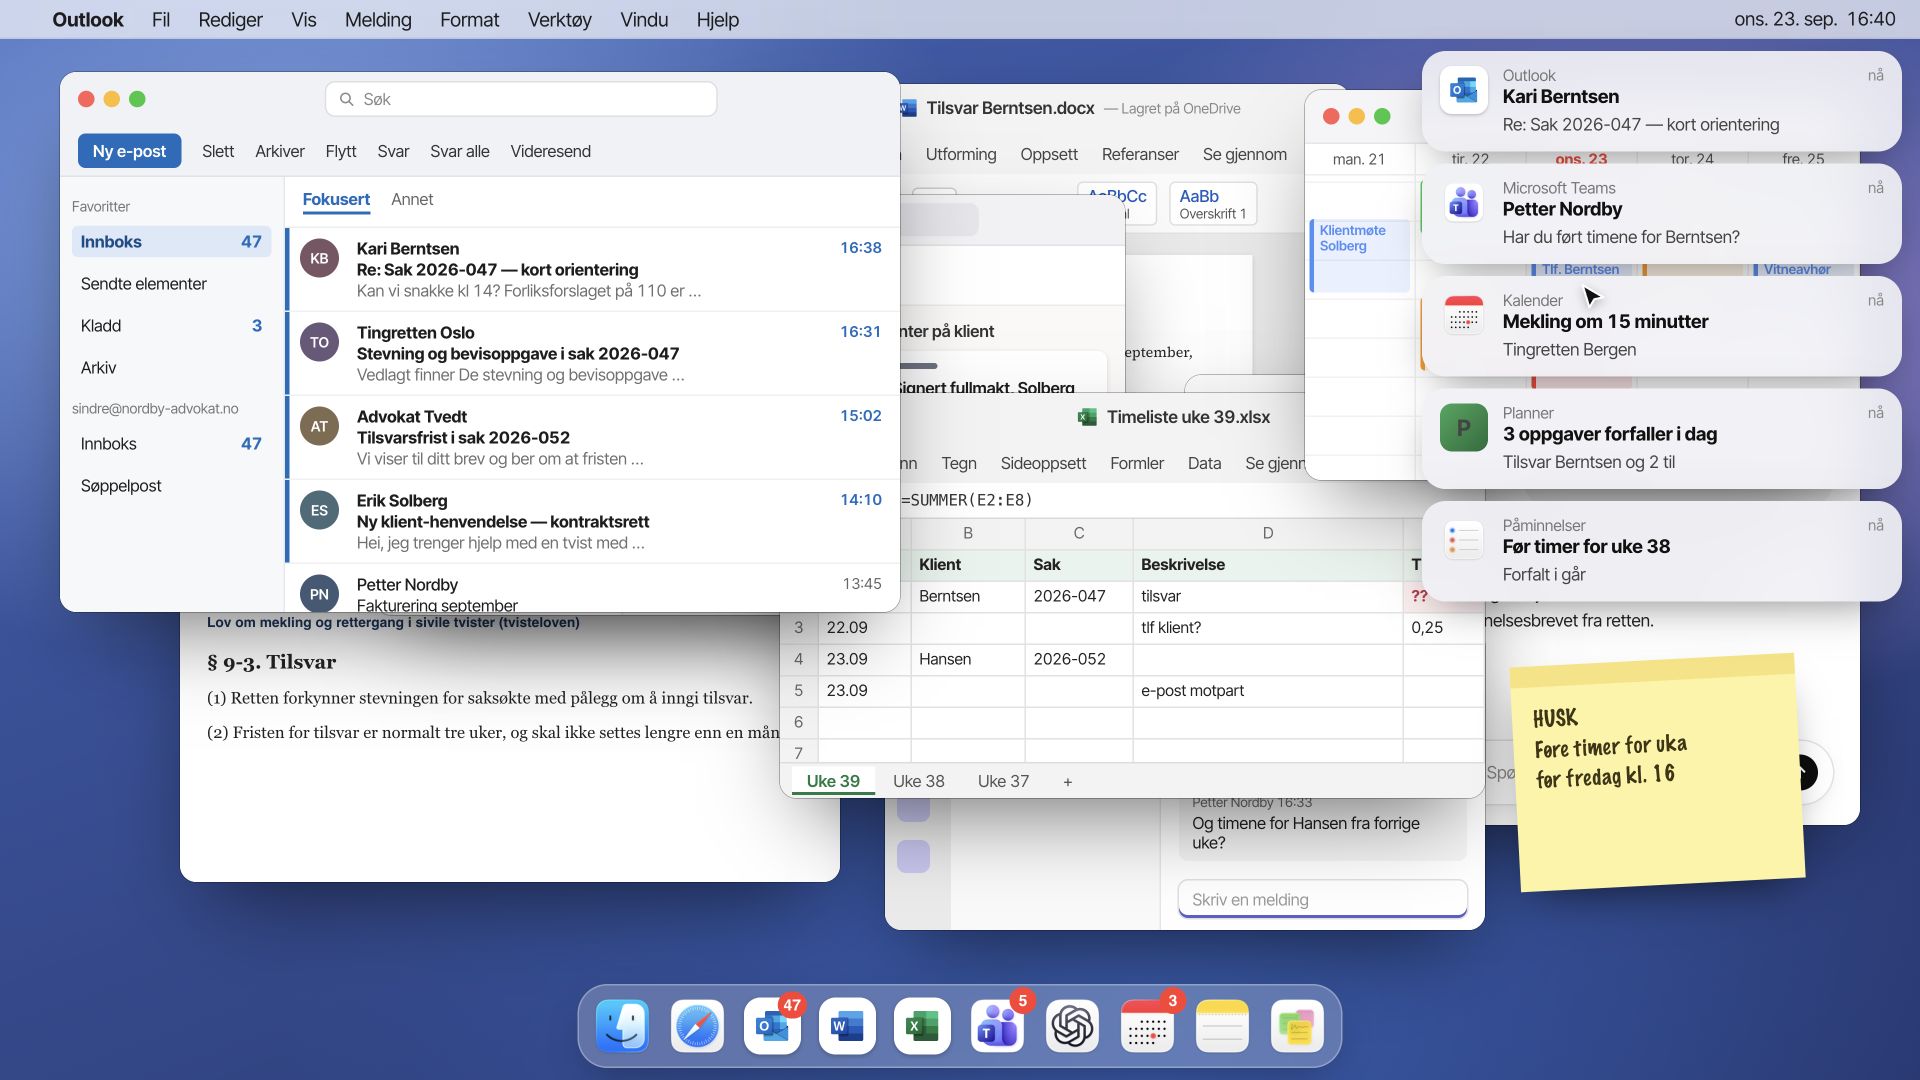The image size is (1920, 1080).
Task: Switch to the Uke 37 sheet tab
Action: click(x=1003, y=781)
